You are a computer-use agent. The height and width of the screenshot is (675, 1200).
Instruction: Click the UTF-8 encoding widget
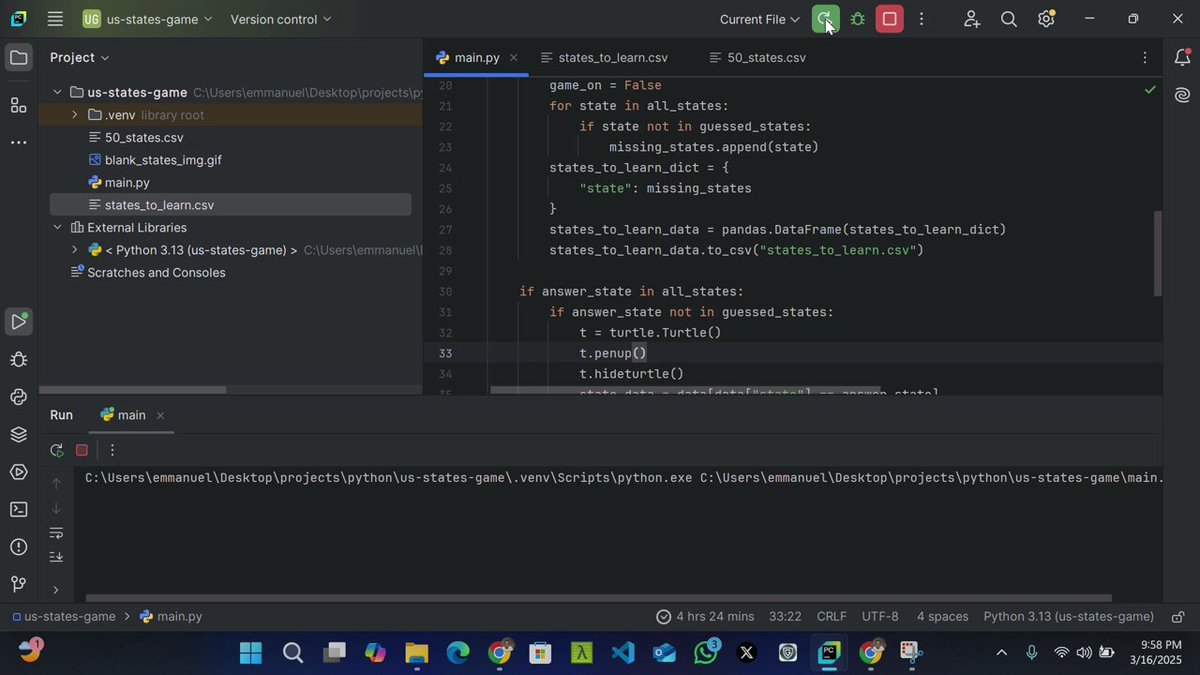click(x=880, y=617)
